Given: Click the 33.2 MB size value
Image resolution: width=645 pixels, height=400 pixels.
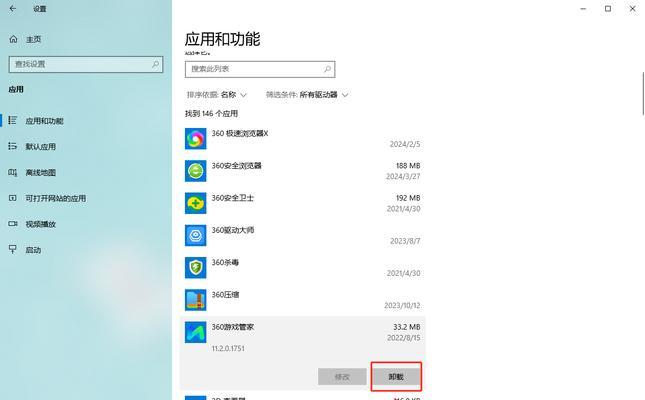Looking at the screenshot, I should pyautogui.click(x=406, y=327).
